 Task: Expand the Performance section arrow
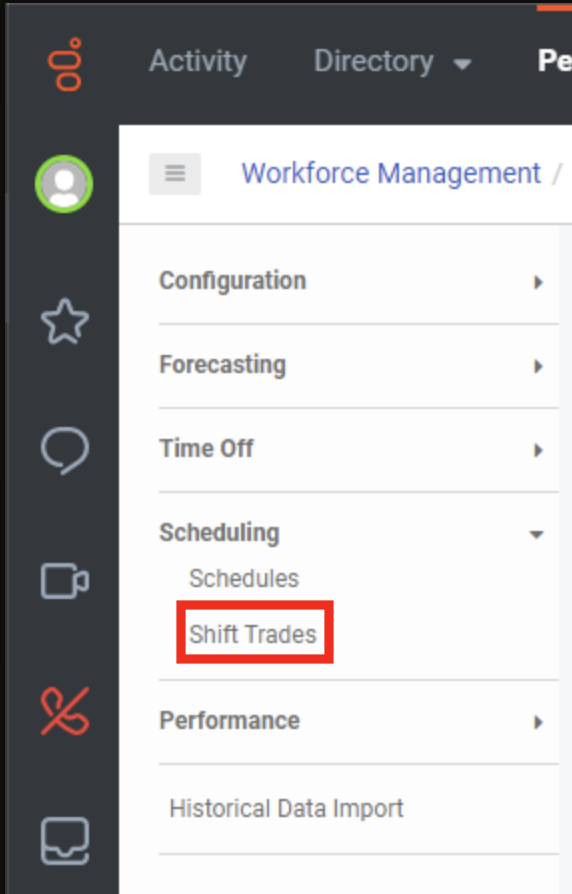[538, 722]
